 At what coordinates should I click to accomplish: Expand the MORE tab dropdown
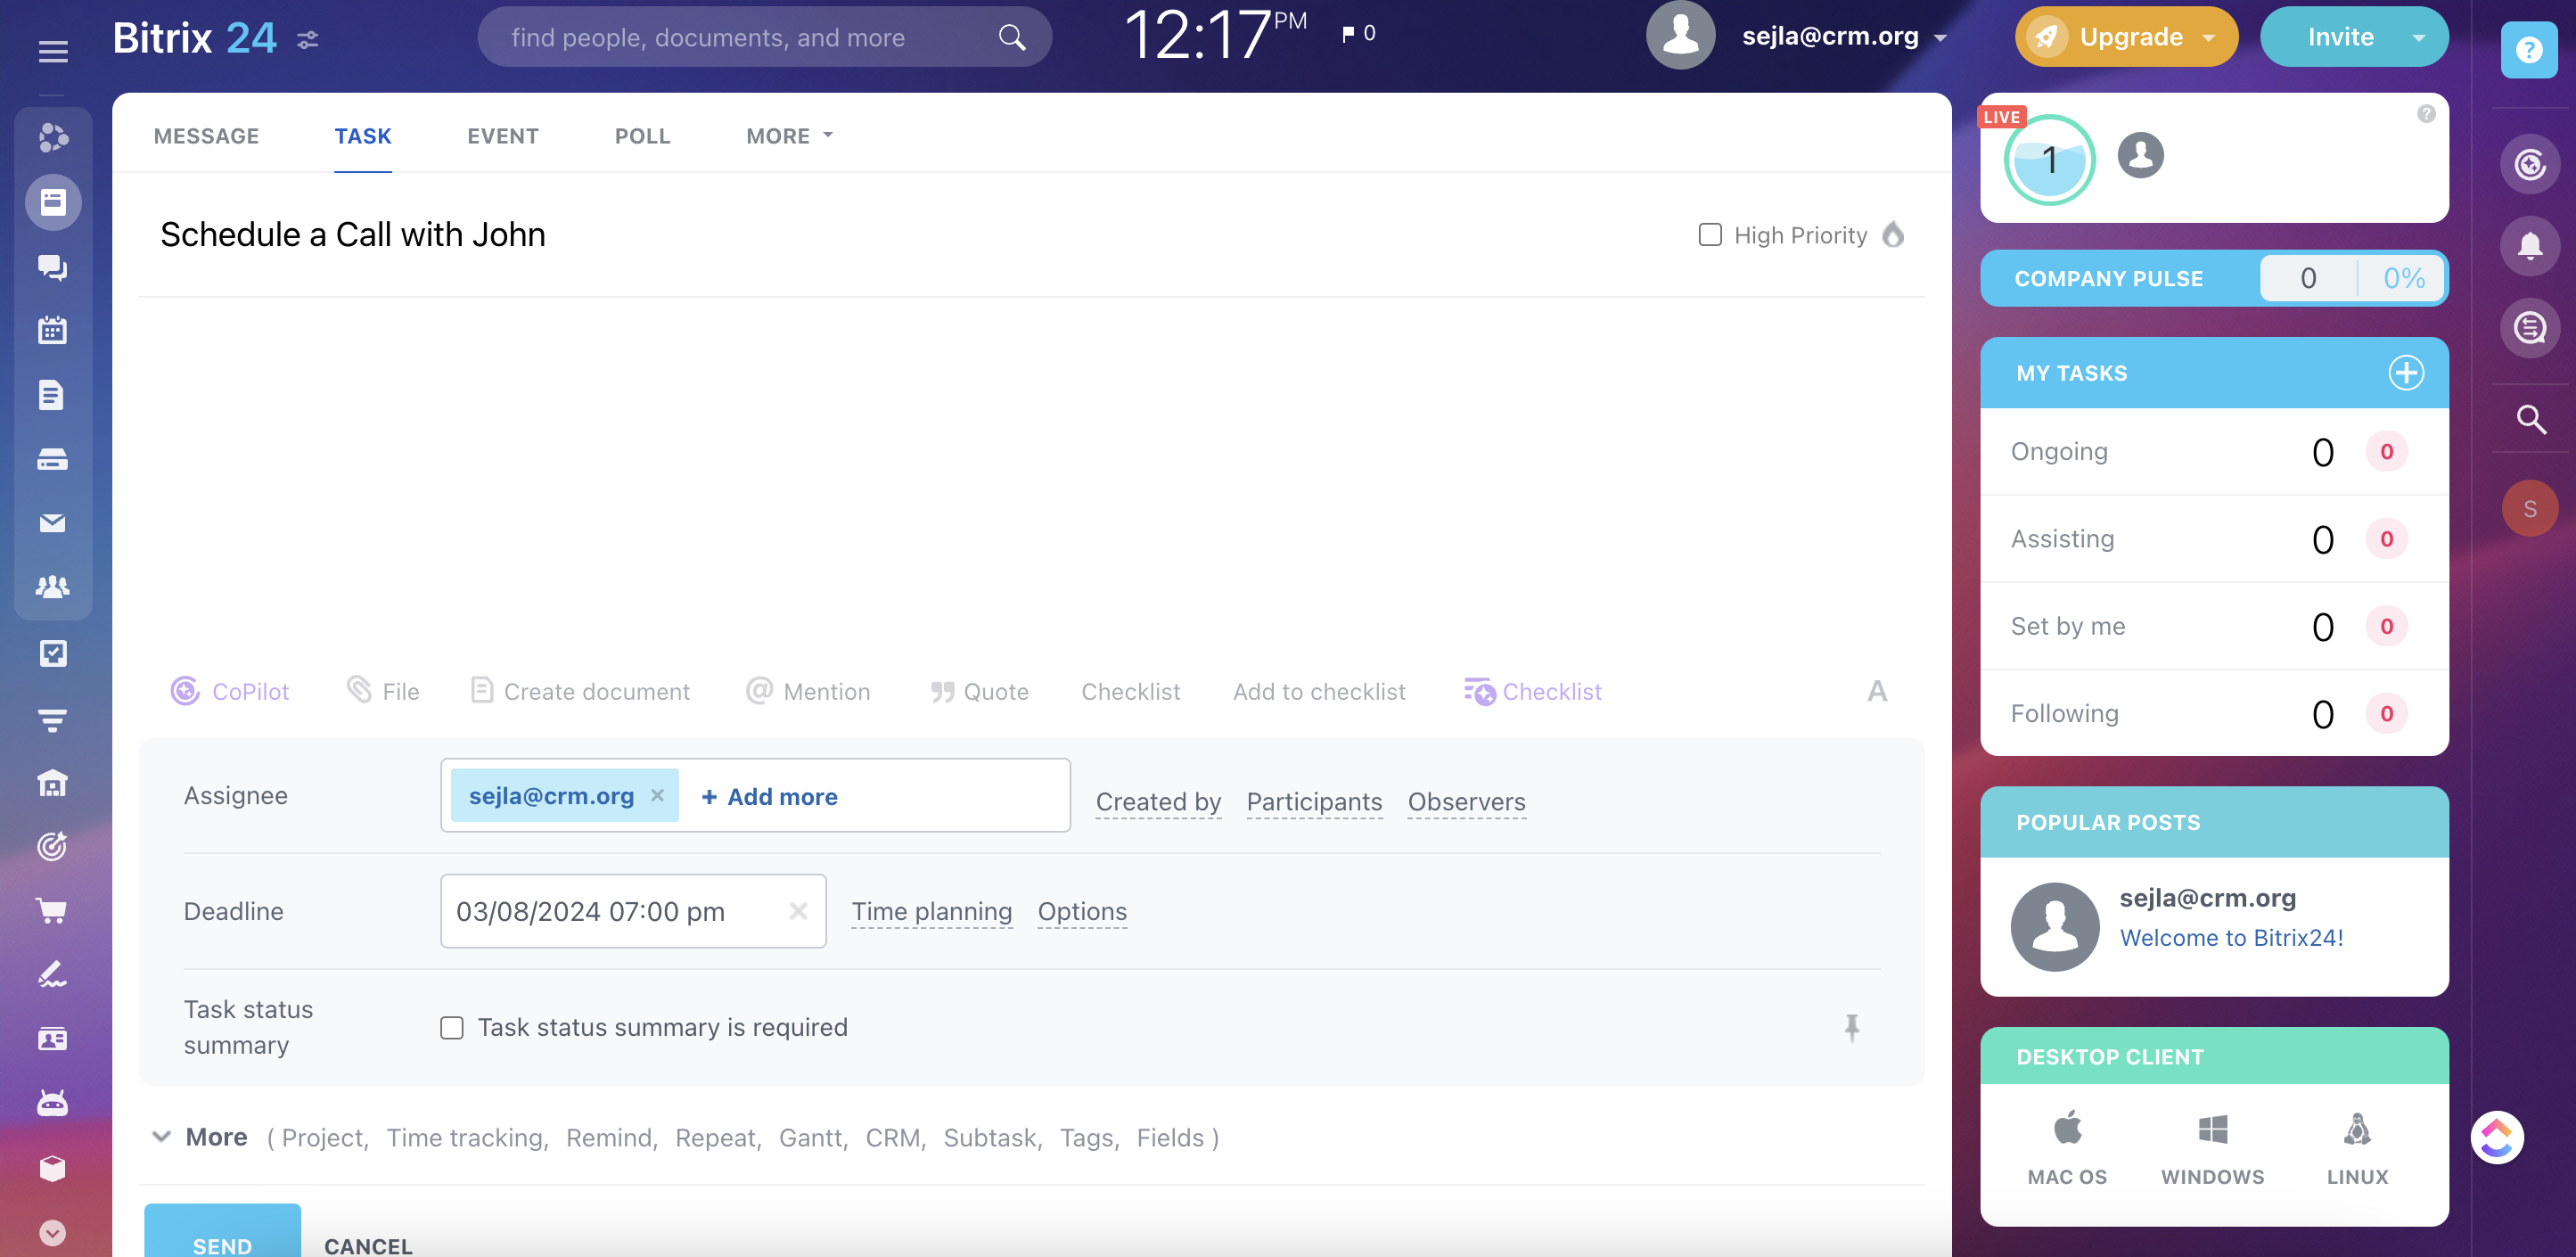point(788,136)
